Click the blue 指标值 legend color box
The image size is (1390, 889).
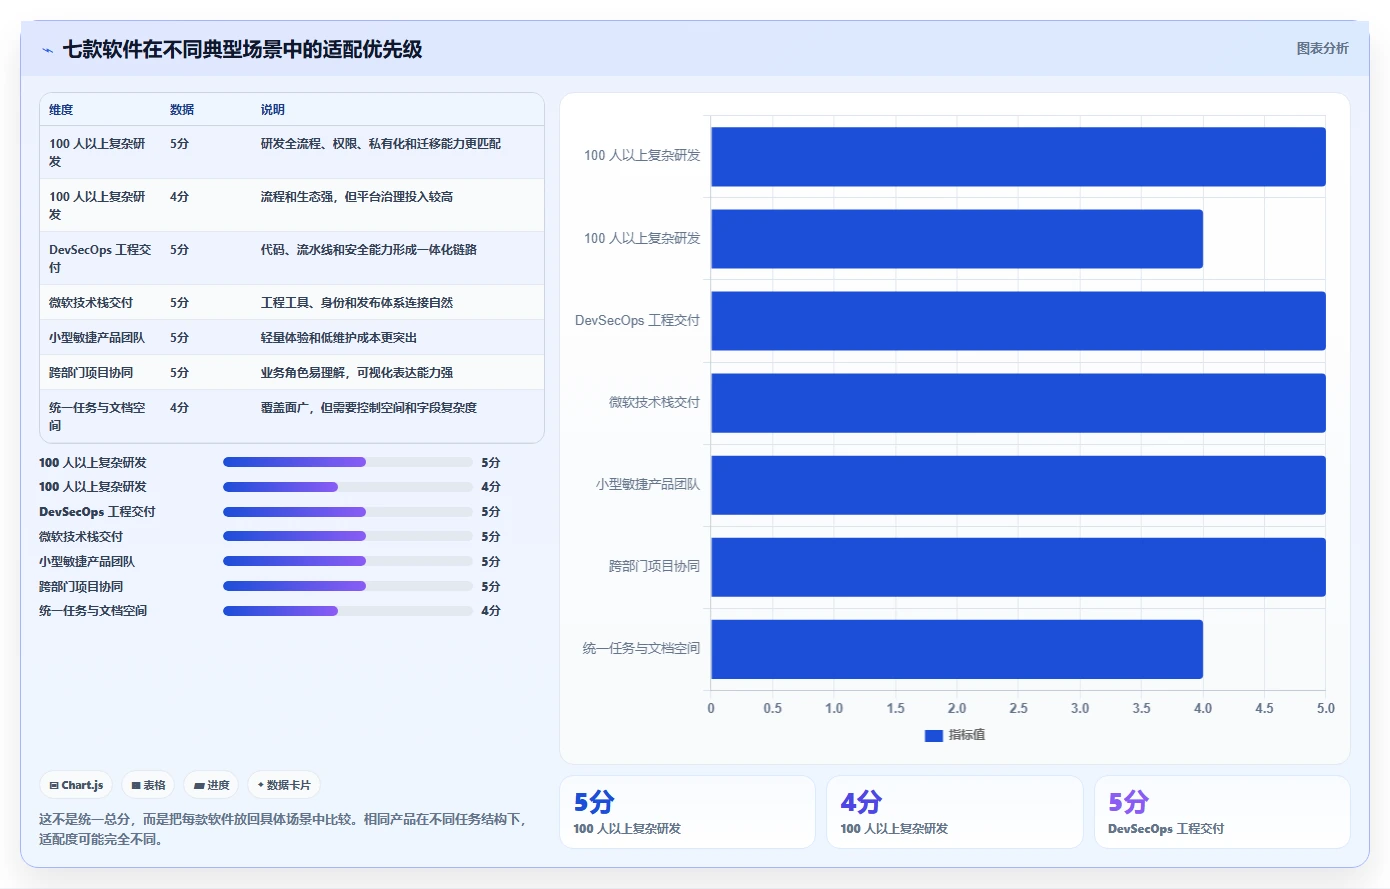(934, 735)
